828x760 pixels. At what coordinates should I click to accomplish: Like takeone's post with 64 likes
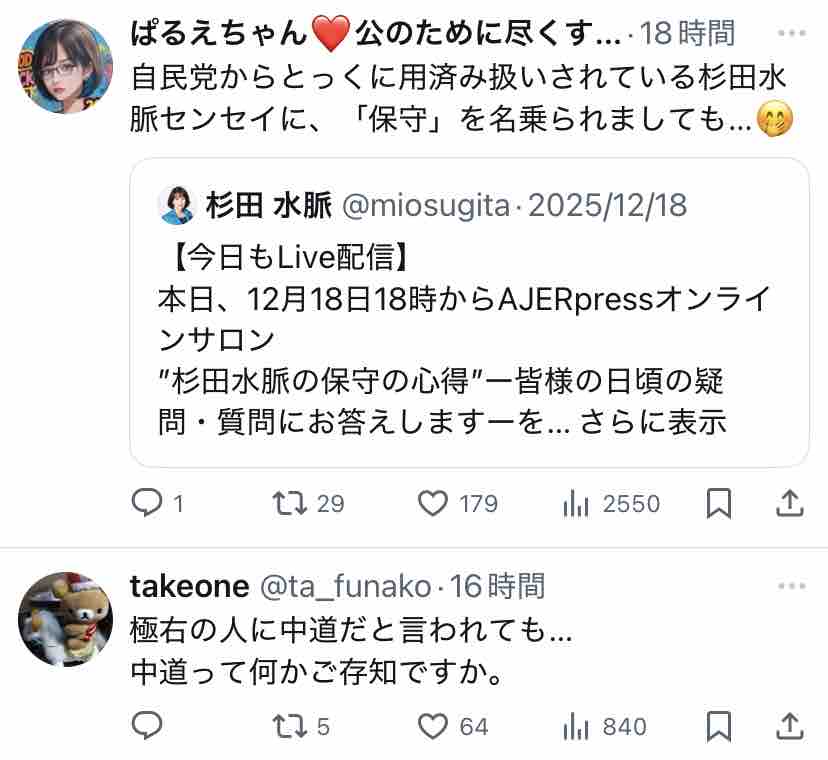432,725
